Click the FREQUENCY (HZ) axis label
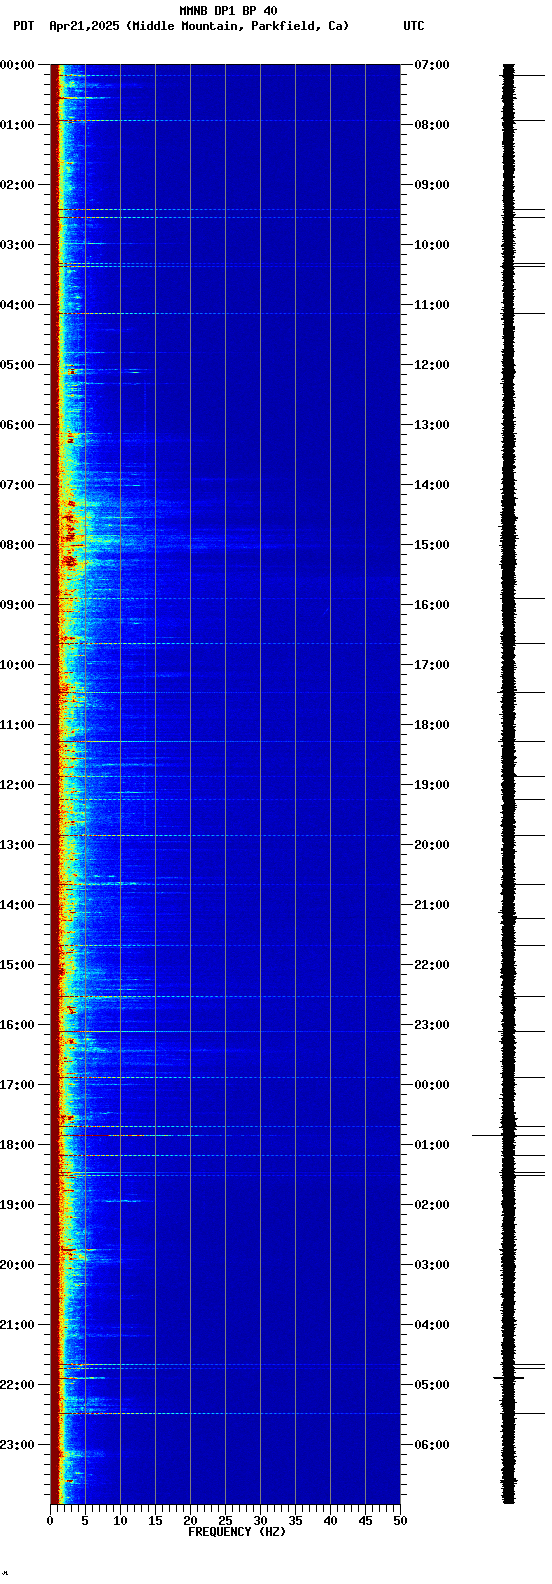Screen dimensions: 552x1584 click(237, 1532)
